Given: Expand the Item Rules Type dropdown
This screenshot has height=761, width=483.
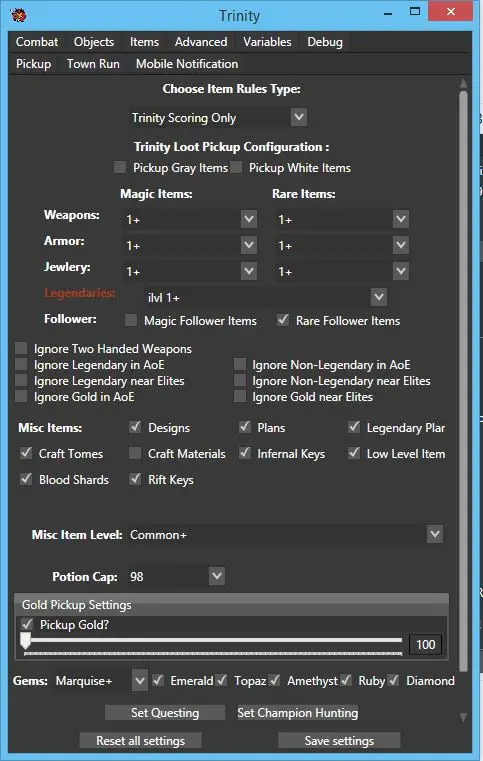Looking at the screenshot, I should click(x=299, y=117).
